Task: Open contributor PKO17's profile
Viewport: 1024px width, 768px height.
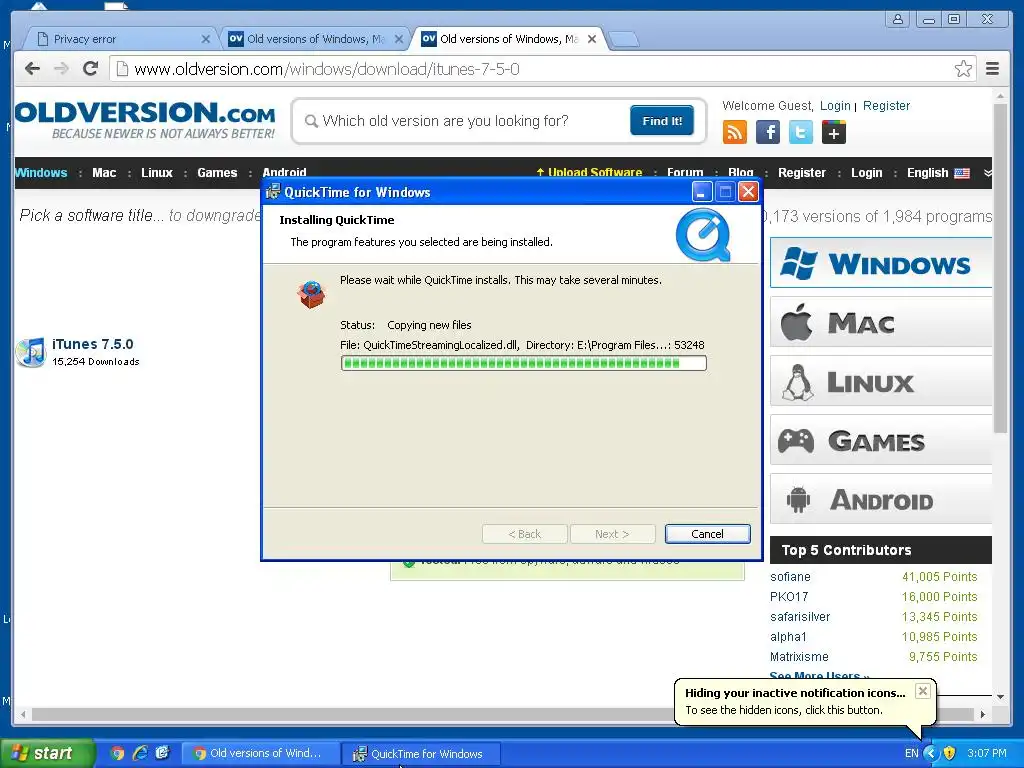Action: [789, 597]
